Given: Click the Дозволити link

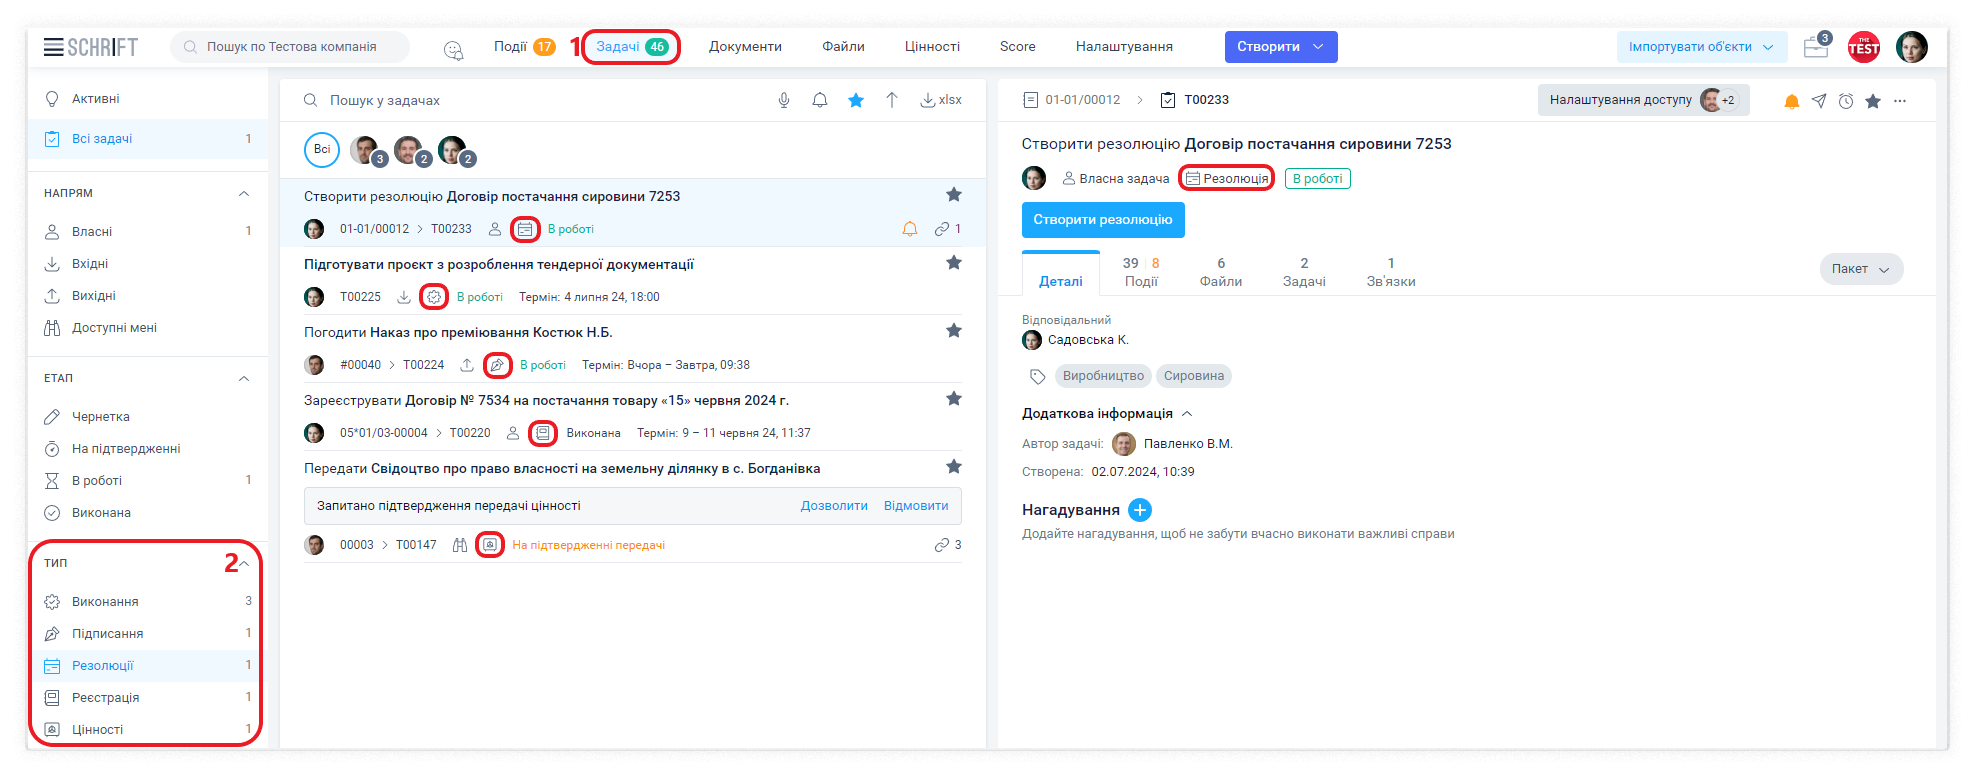Looking at the screenshot, I should point(834,506).
